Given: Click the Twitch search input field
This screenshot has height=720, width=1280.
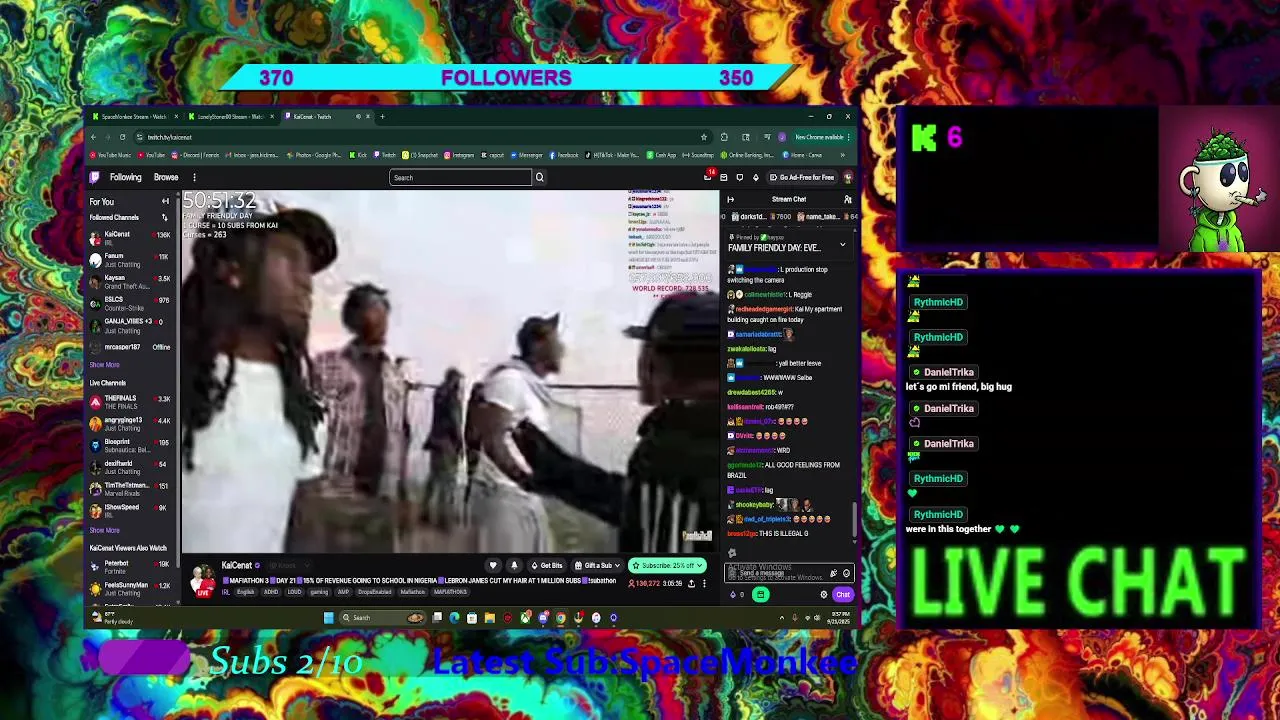Looking at the screenshot, I should (460, 177).
